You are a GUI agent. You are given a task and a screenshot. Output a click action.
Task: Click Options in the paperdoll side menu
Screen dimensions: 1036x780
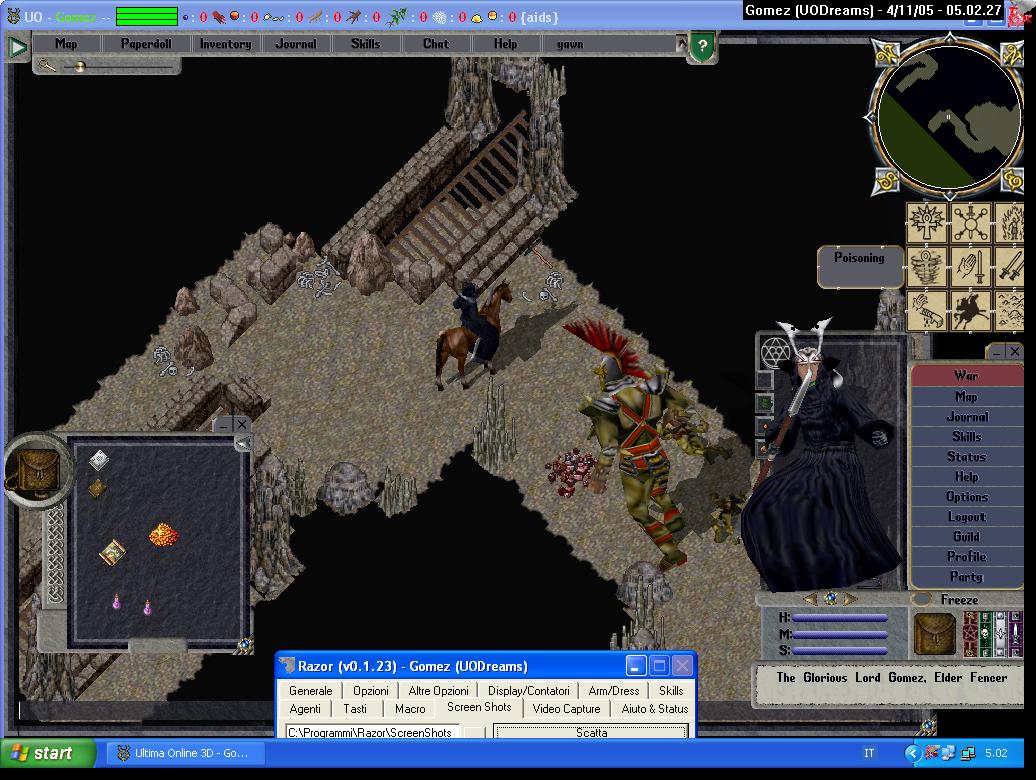pos(967,497)
